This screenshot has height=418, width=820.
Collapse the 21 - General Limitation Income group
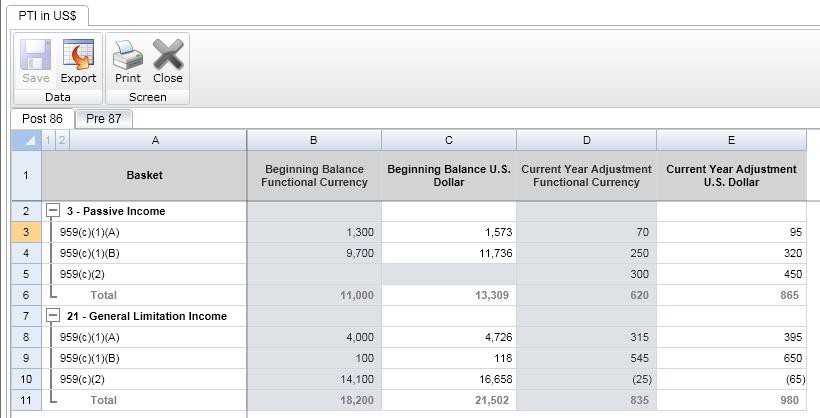(x=53, y=316)
